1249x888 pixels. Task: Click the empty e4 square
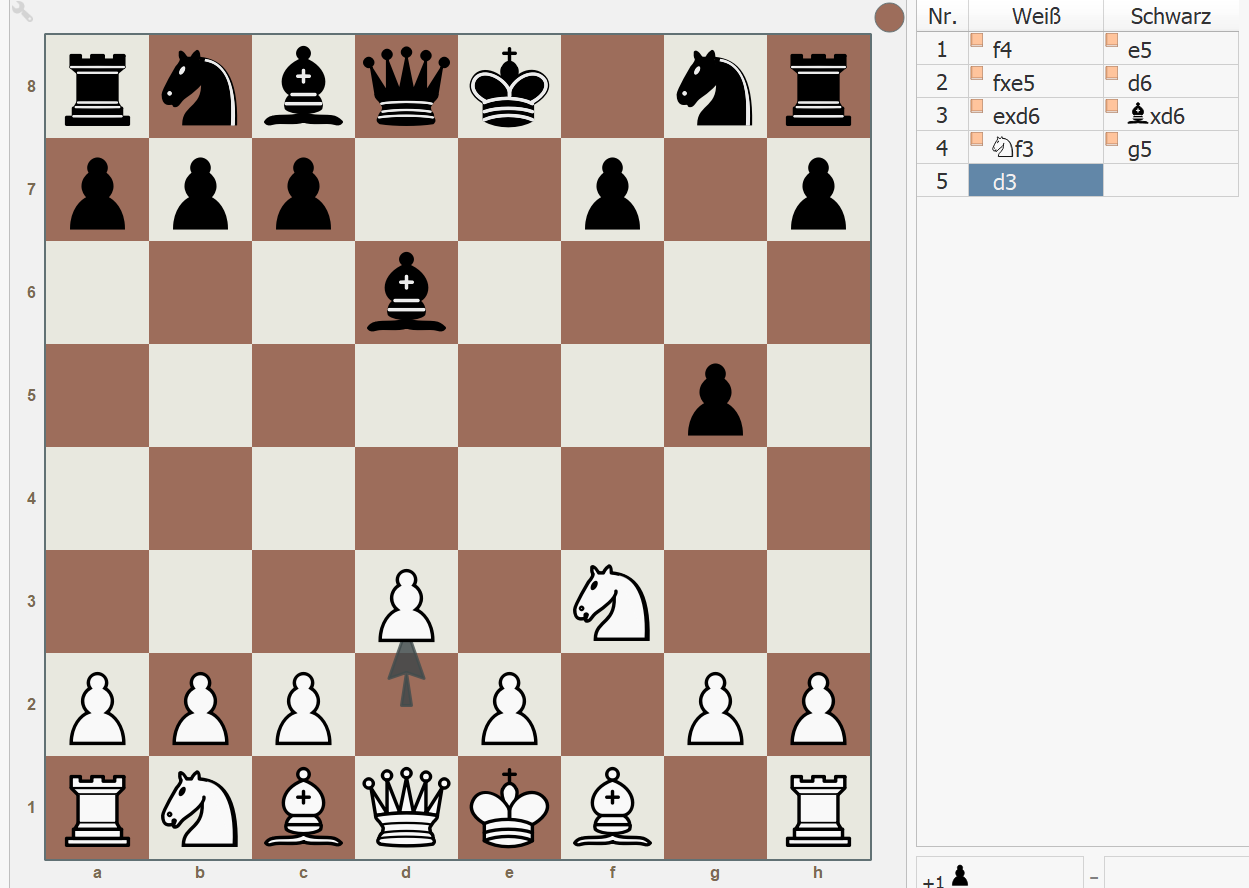coord(509,499)
